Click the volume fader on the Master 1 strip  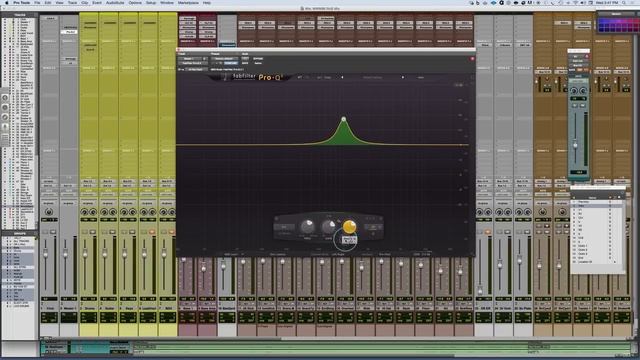[x=65, y=254]
